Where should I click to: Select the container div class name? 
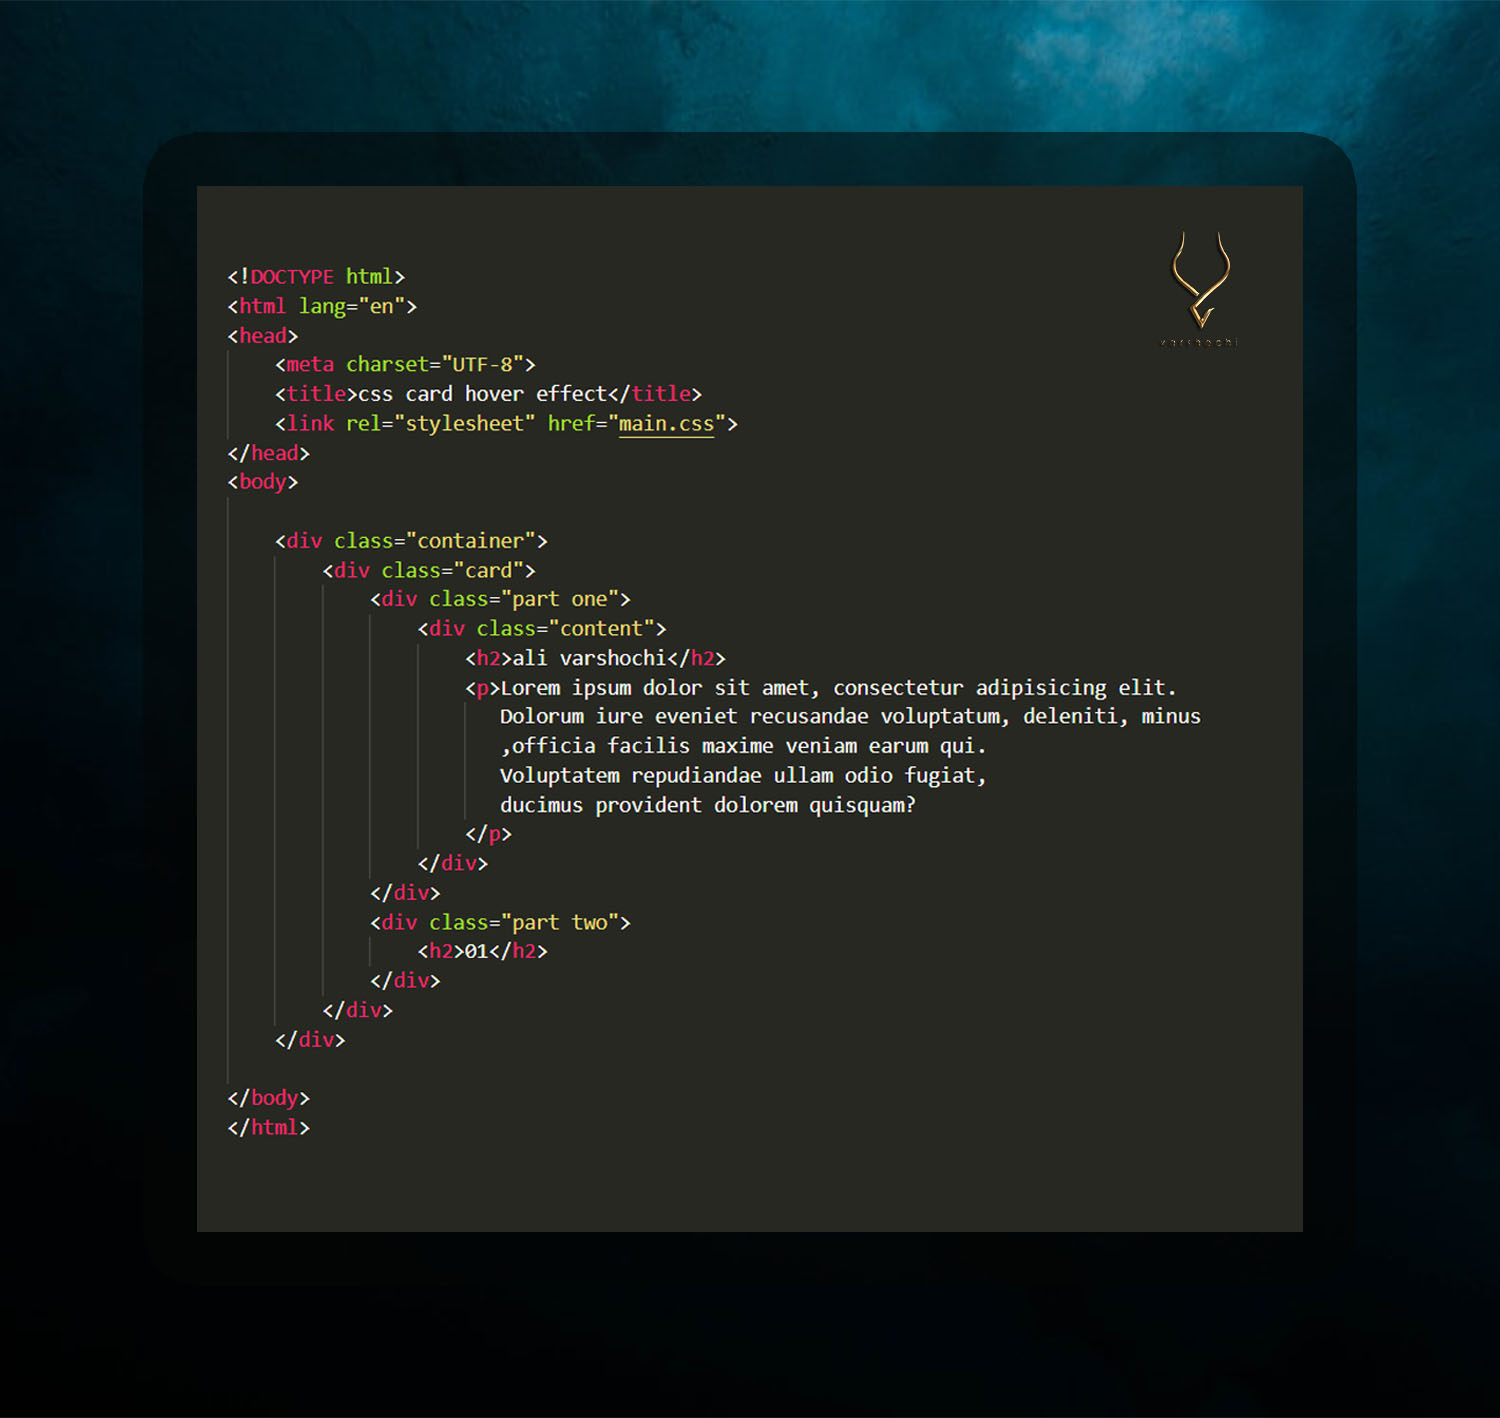pos(470,540)
